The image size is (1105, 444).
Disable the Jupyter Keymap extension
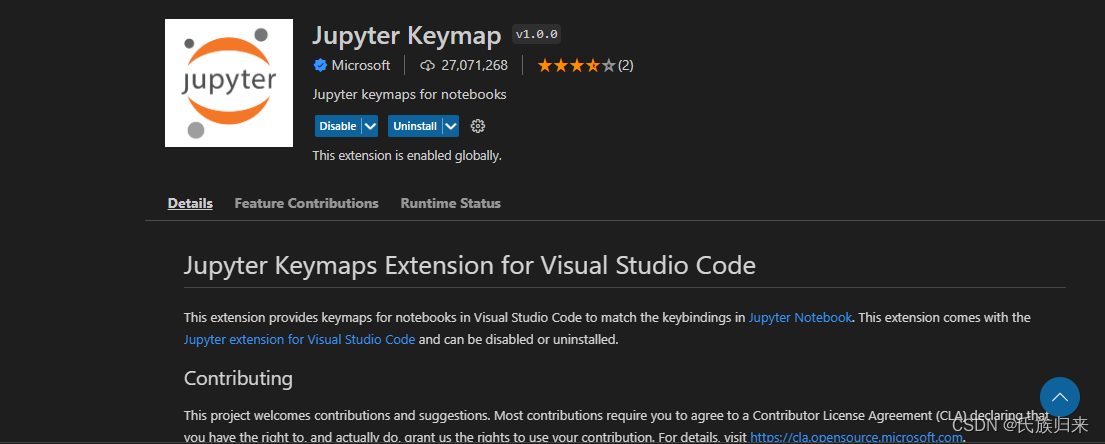pos(338,126)
